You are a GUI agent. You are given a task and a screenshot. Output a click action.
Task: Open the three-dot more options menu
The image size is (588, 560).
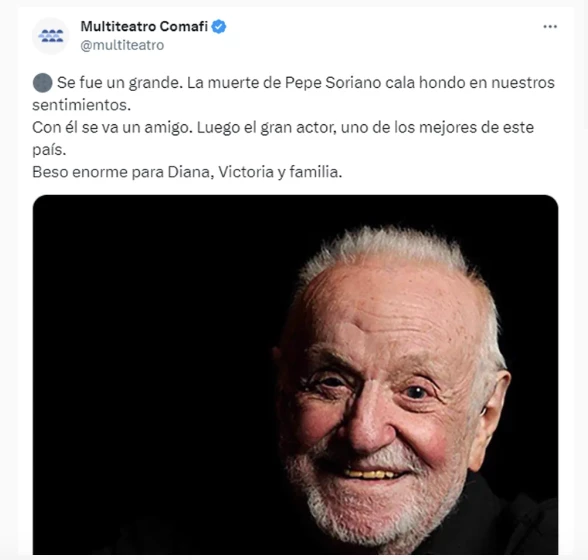point(550,27)
